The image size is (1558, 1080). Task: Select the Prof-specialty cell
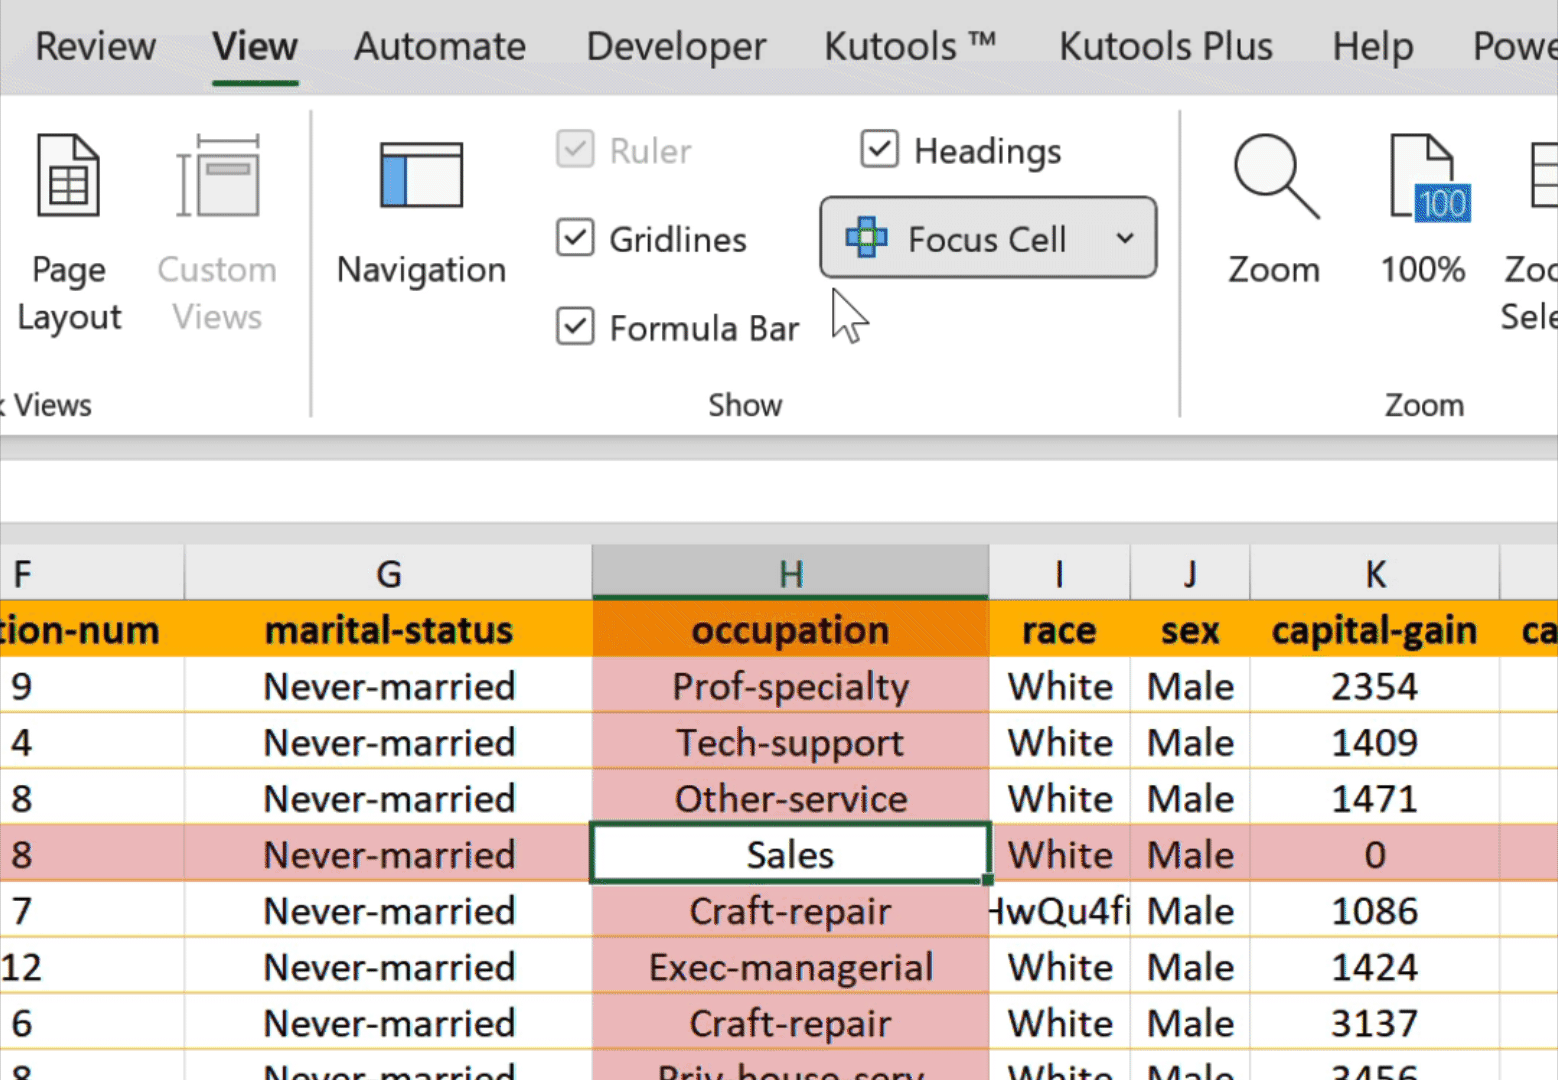(791, 686)
